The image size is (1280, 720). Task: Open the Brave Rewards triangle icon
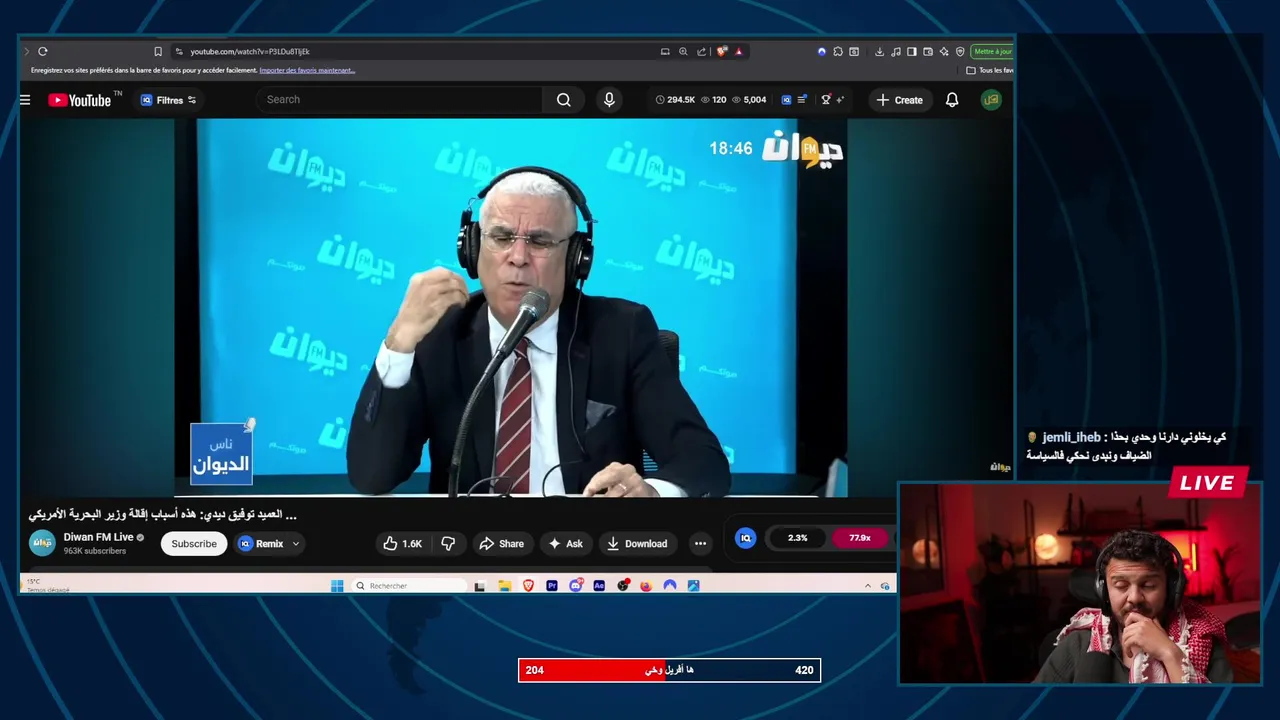click(x=739, y=51)
